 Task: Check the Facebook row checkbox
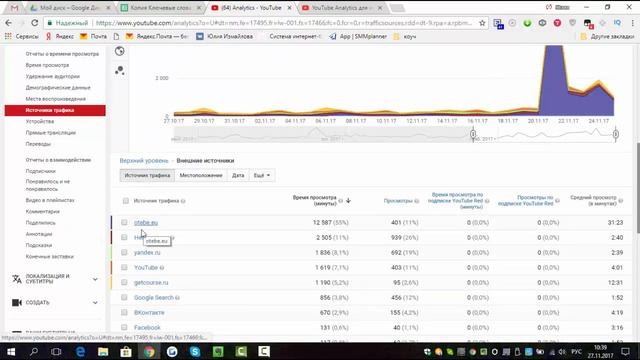point(124,327)
